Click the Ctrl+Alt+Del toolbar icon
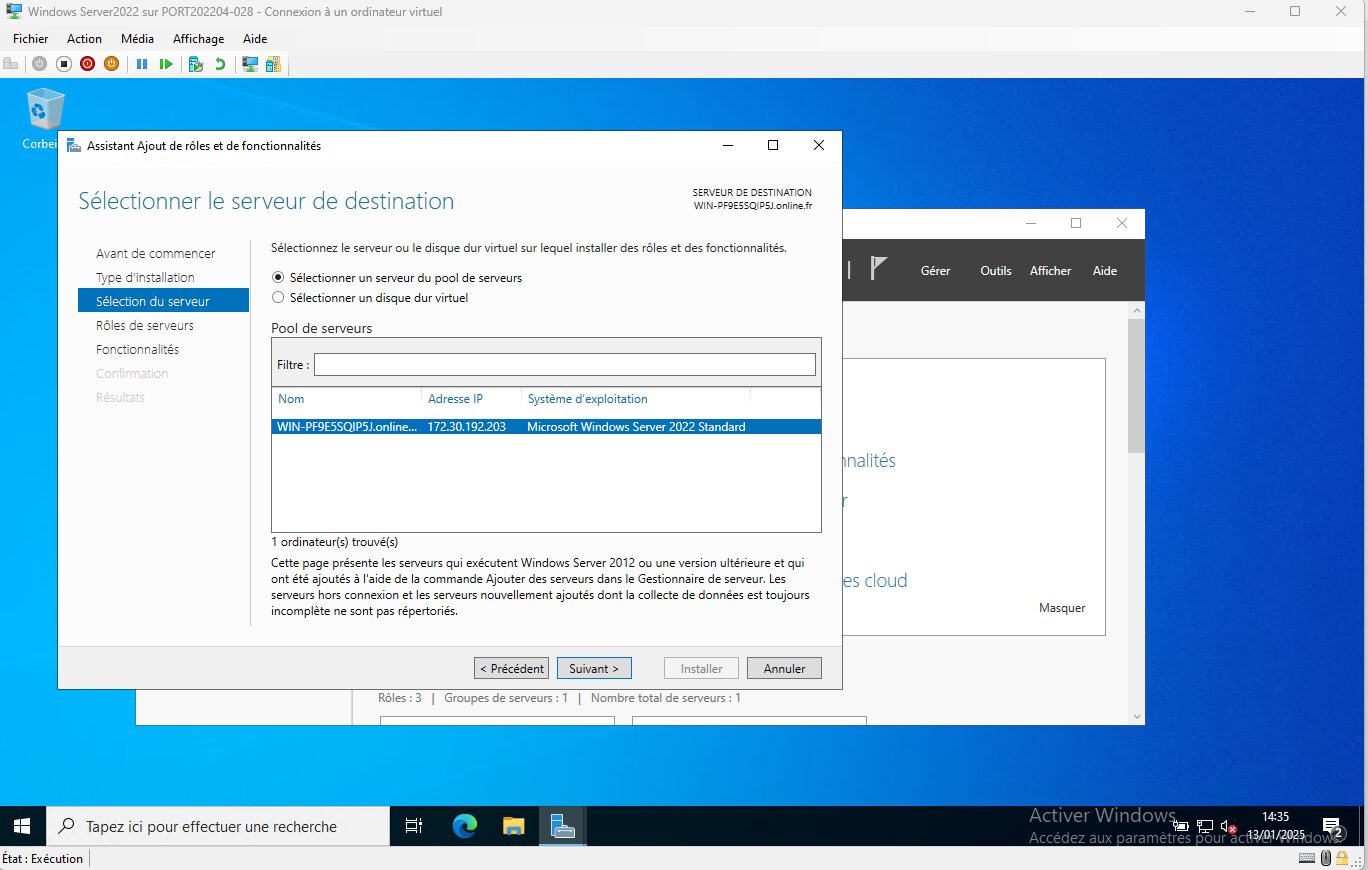The image size is (1368, 870). coord(11,64)
